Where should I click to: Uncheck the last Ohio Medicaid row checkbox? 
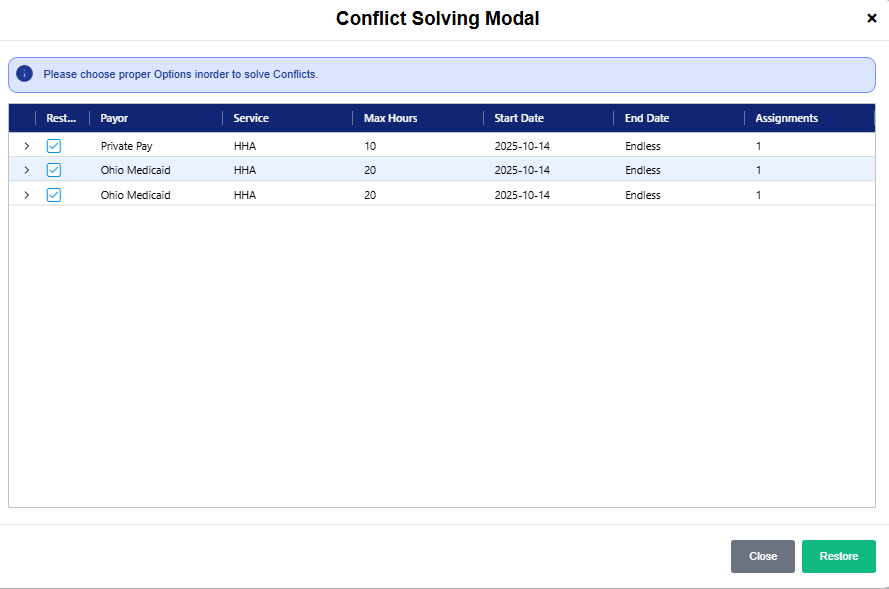click(x=54, y=195)
